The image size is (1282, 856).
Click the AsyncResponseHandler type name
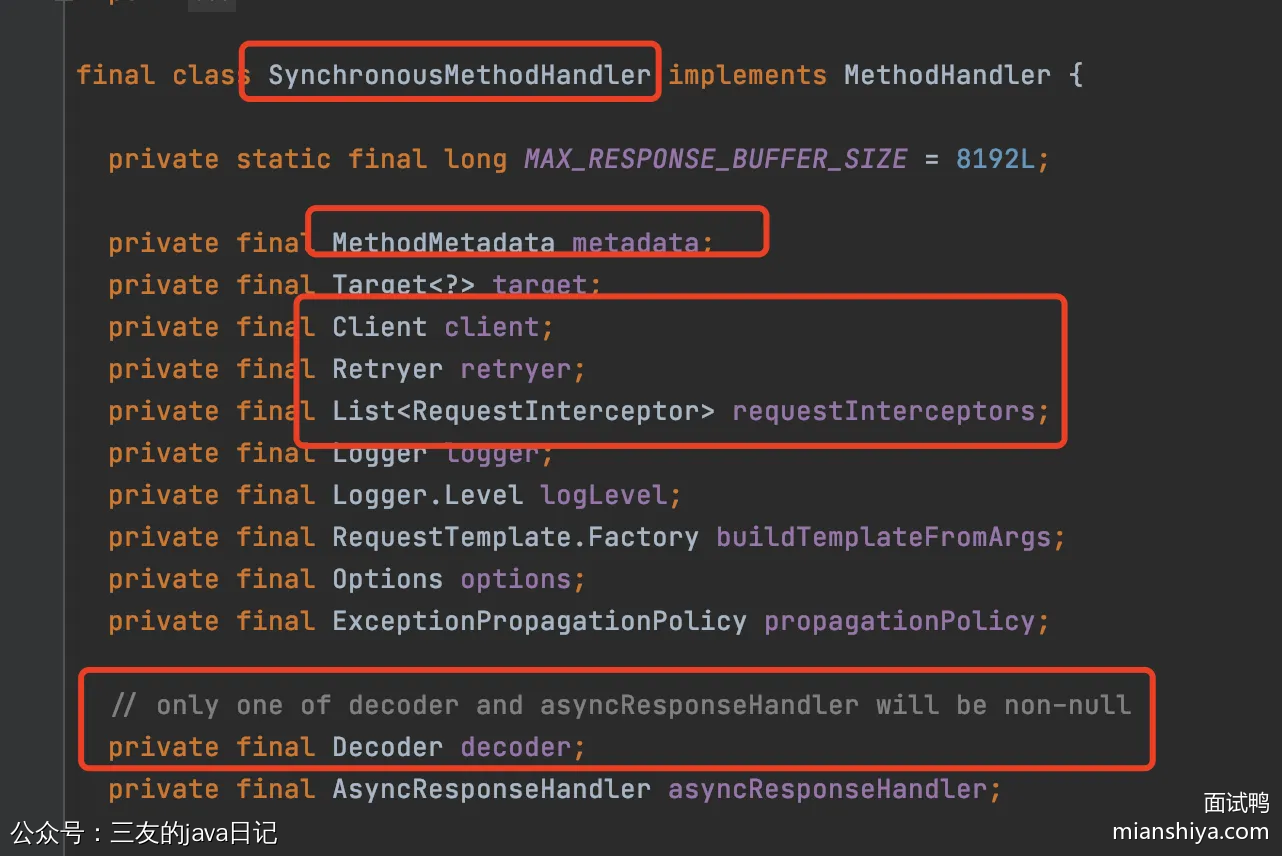click(491, 789)
